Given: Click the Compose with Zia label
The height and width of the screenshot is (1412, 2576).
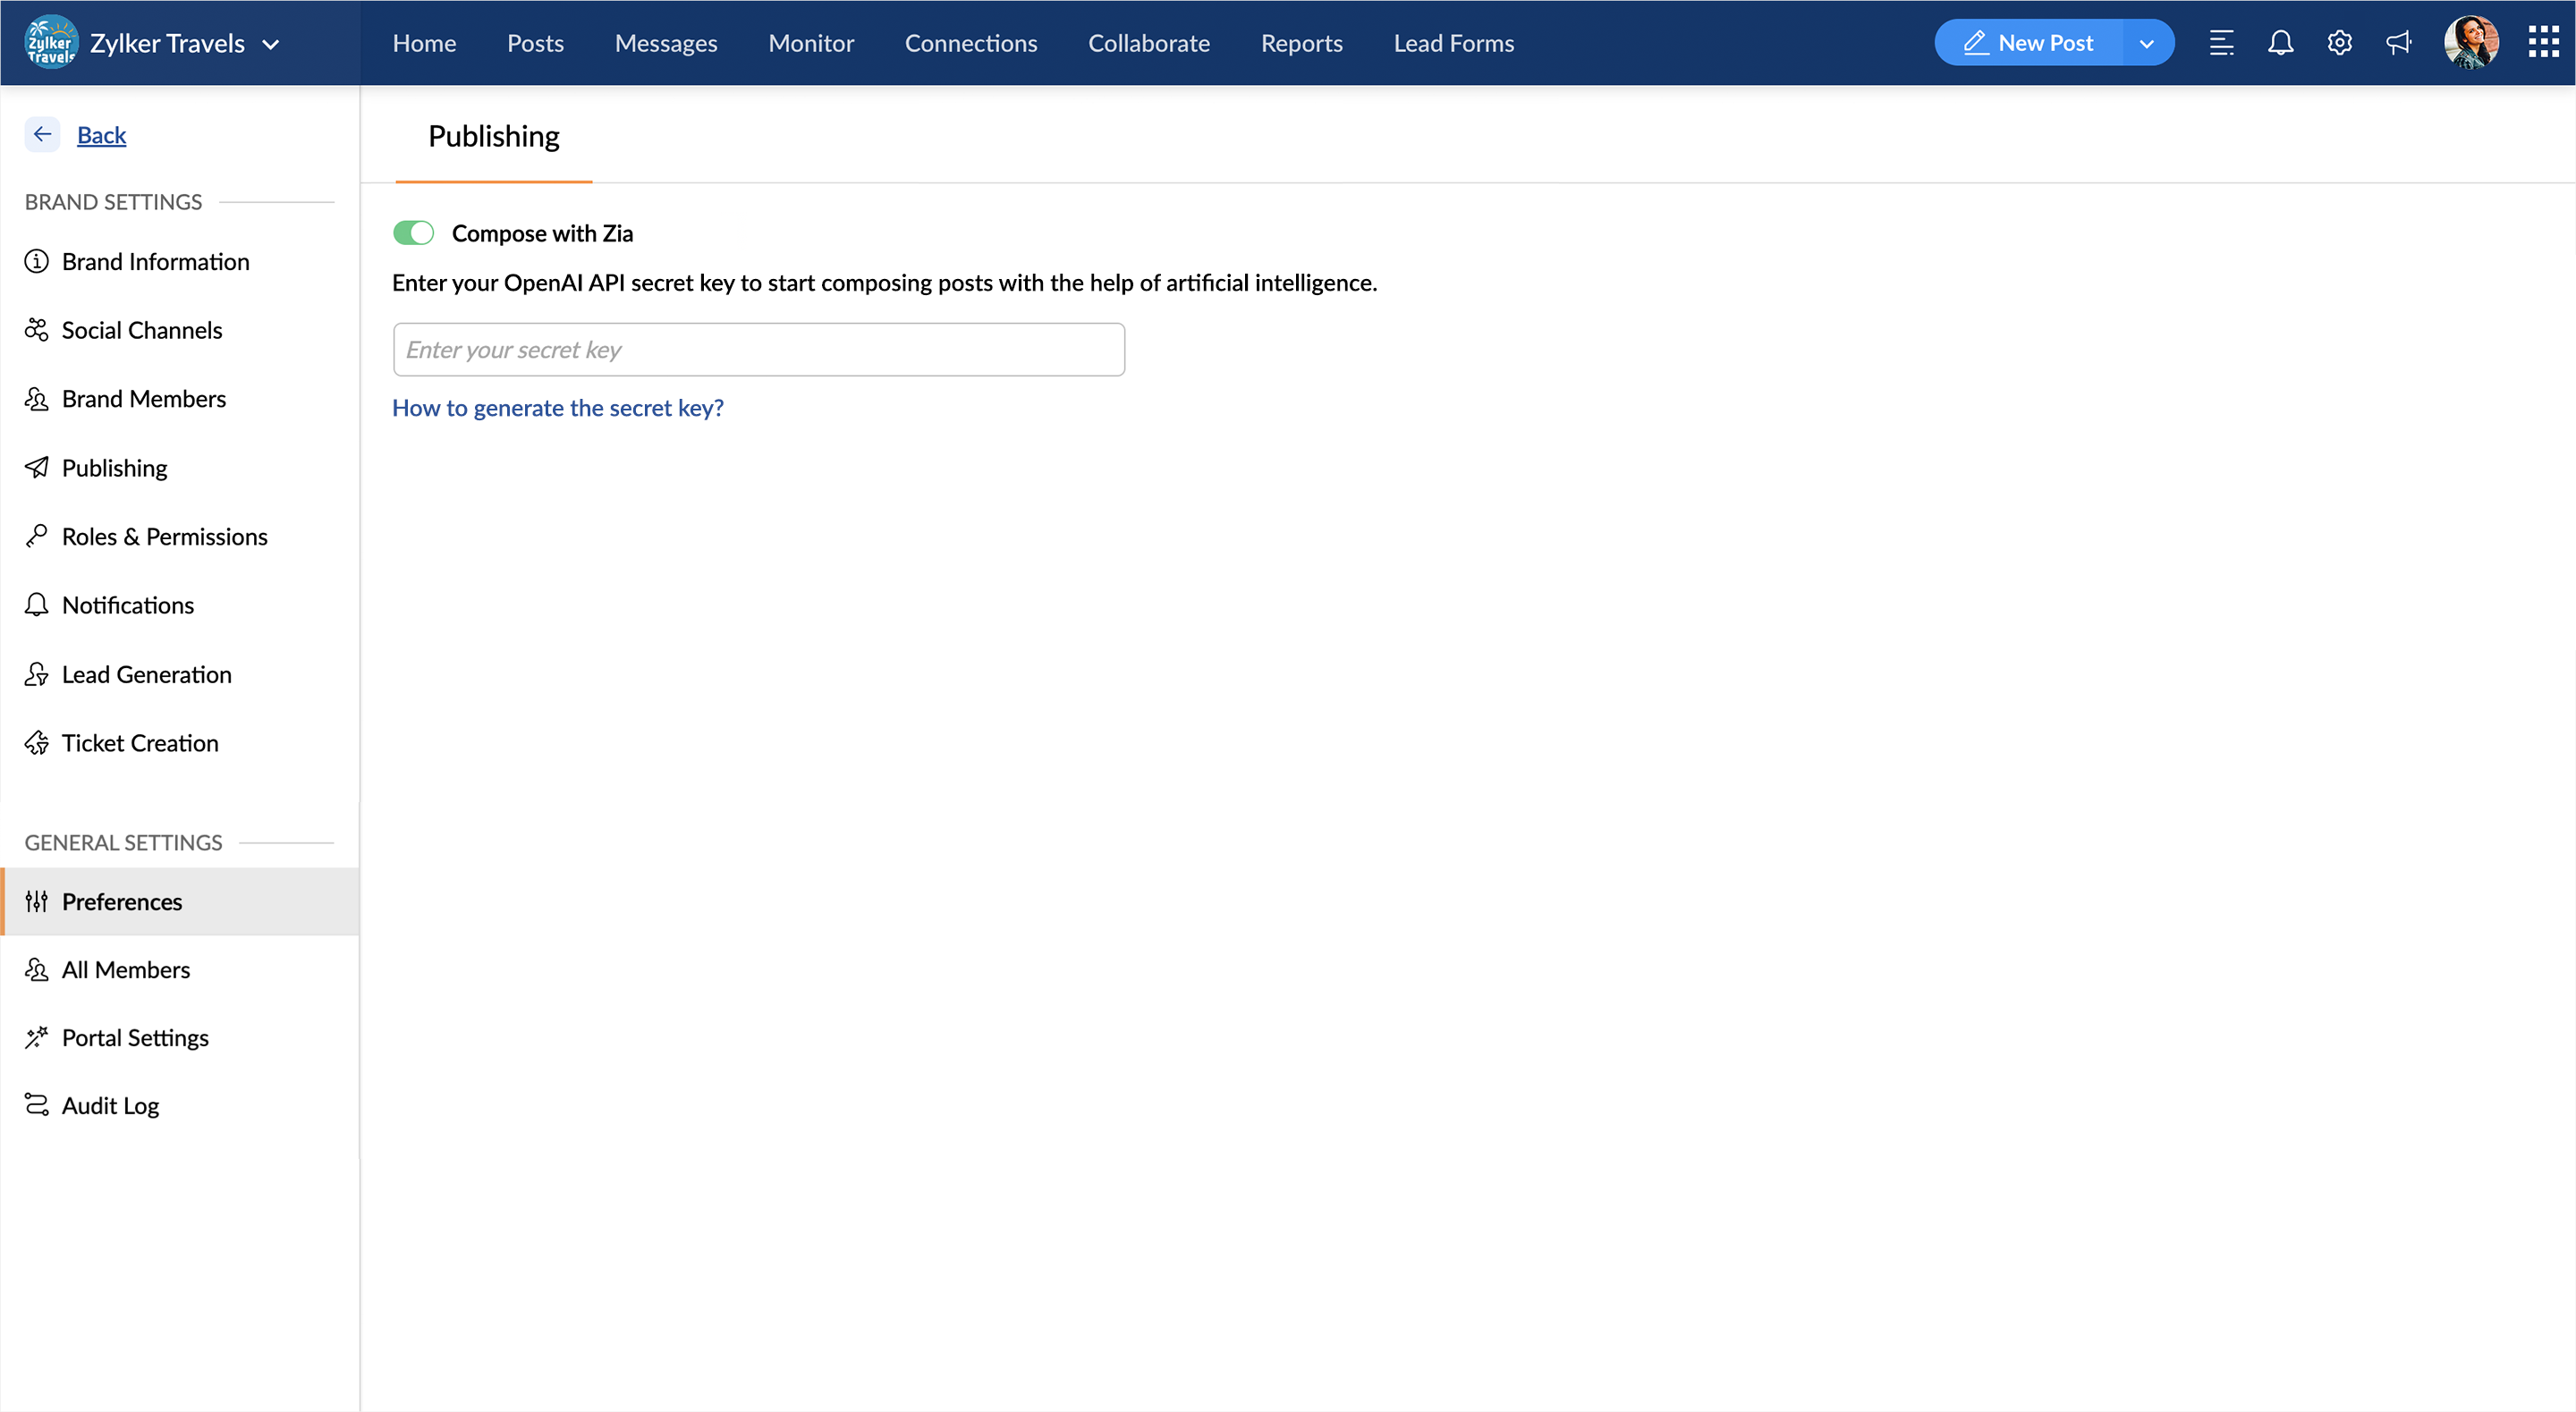Looking at the screenshot, I should point(542,233).
